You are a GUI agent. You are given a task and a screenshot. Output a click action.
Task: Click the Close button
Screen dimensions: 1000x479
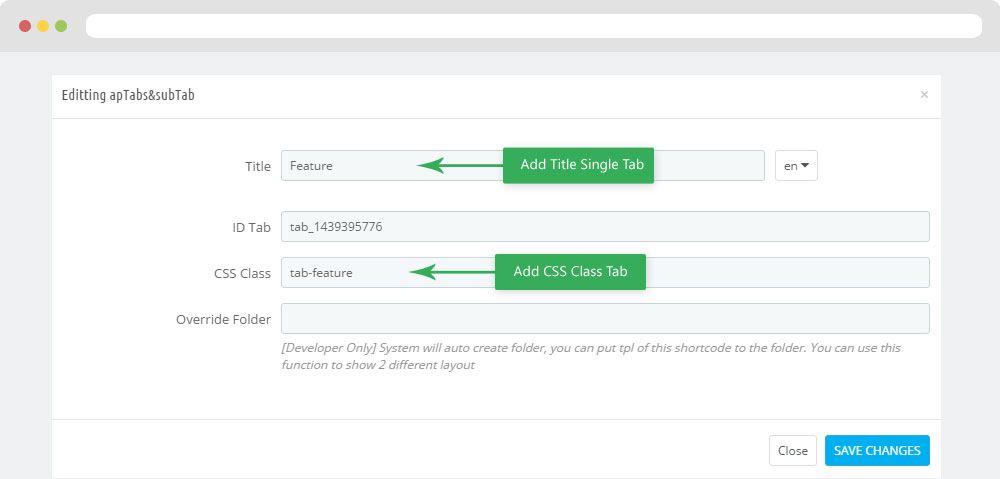(793, 450)
